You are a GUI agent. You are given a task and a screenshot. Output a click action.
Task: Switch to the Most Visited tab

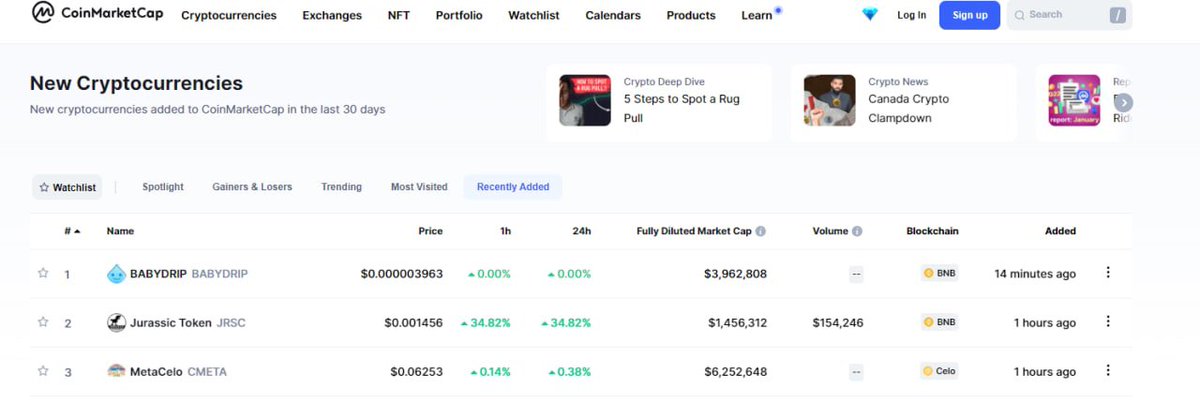419,187
